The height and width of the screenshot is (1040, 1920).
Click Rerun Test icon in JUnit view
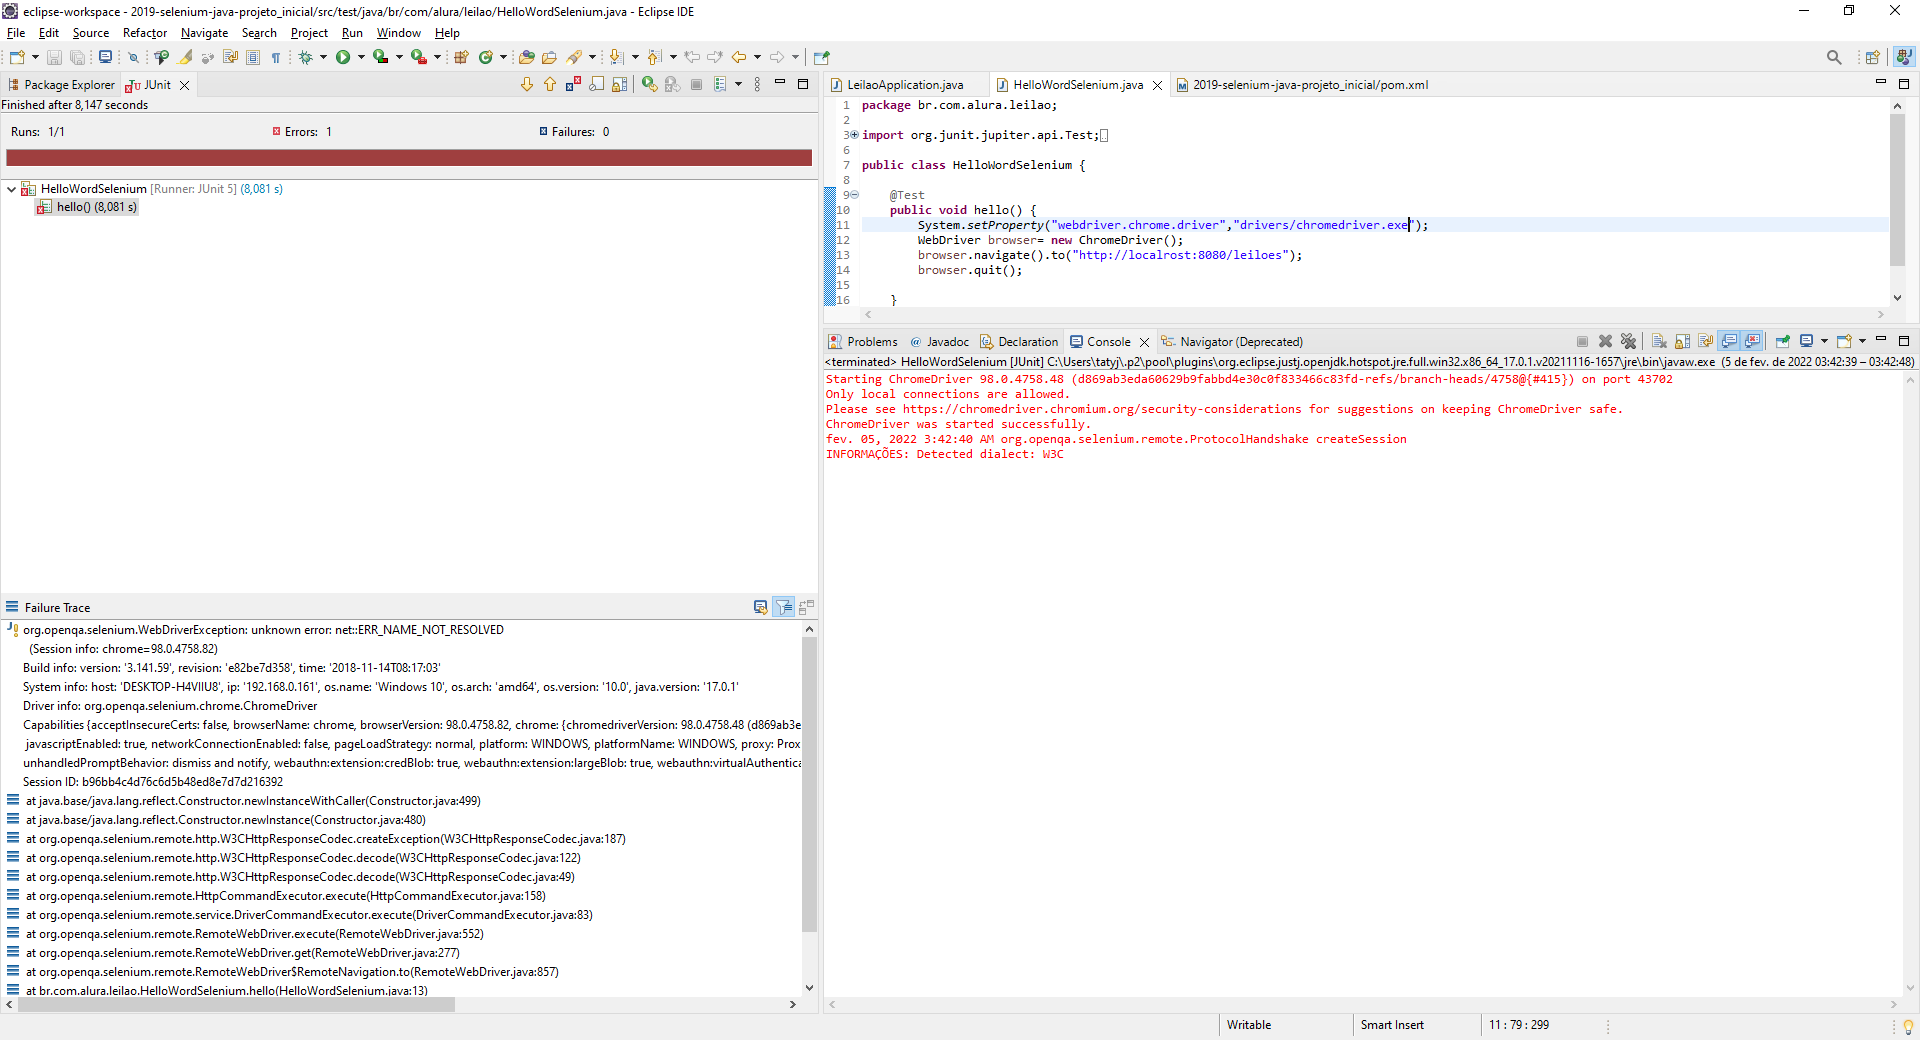pyautogui.click(x=649, y=85)
